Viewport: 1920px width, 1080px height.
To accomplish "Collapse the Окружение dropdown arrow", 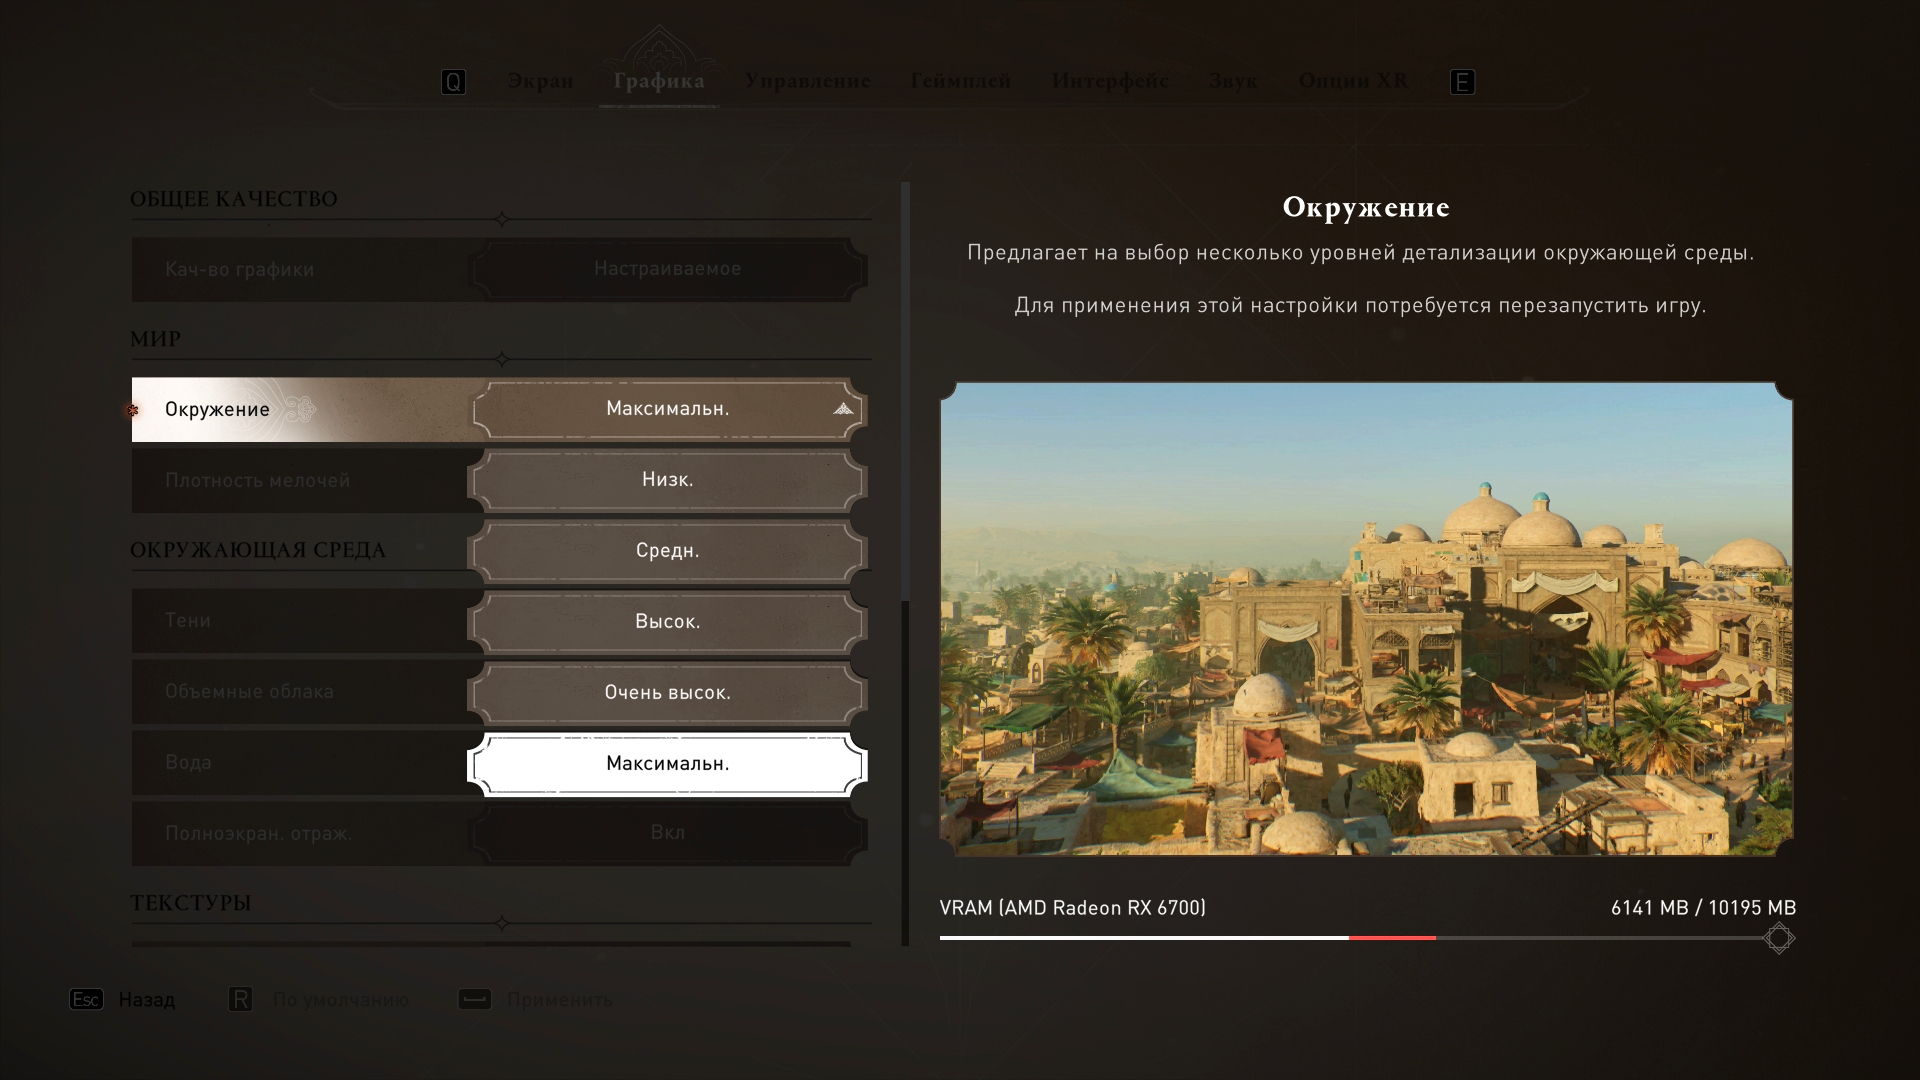I will tap(843, 409).
